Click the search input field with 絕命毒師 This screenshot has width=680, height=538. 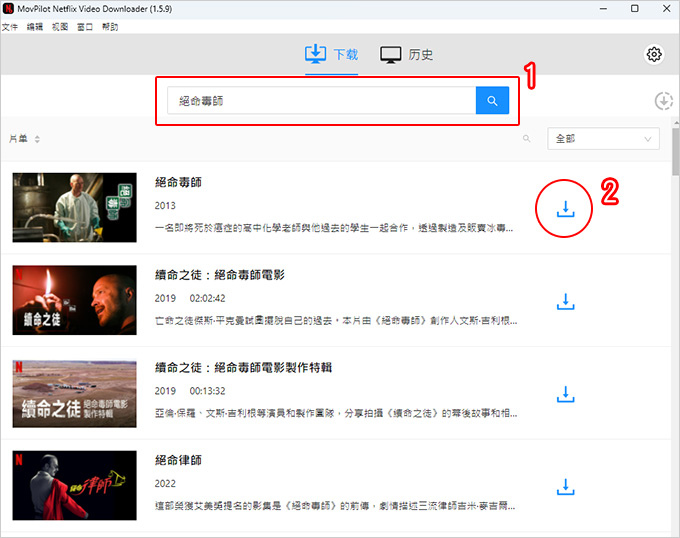(321, 101)
